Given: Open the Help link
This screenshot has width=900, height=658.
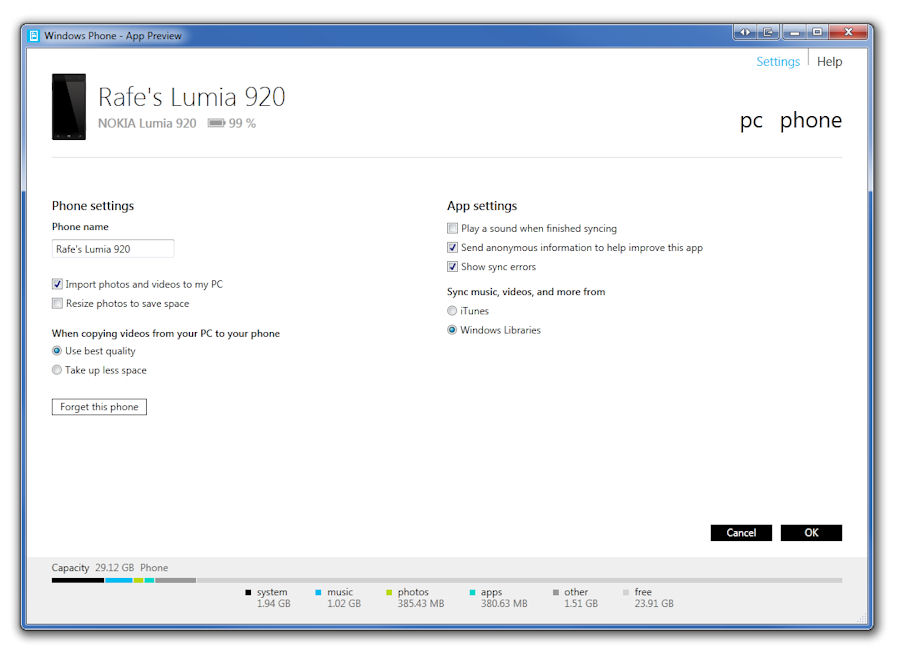Looking at the screenshot, I should coord(829,61).
